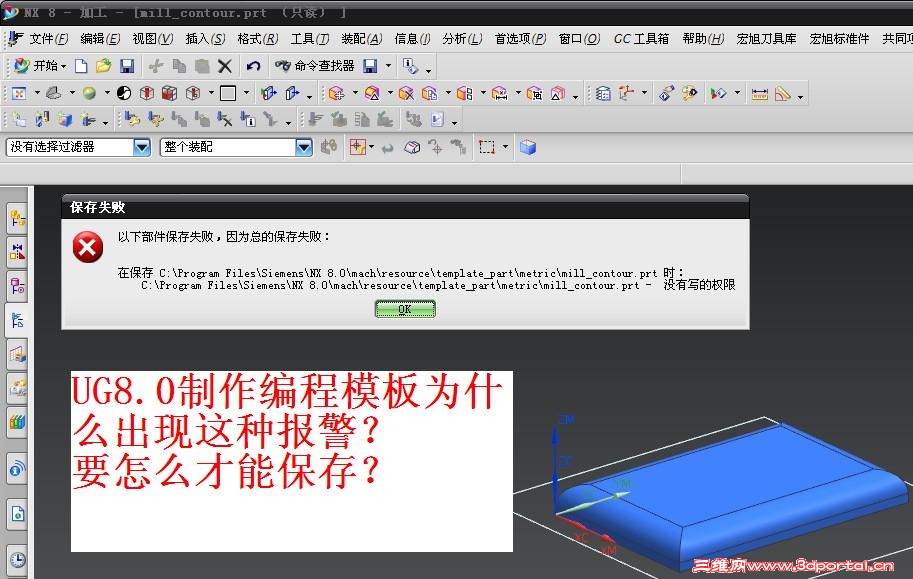
Task: Expand the arrow beside the second save icon
Action: click(x=388, y=66)
